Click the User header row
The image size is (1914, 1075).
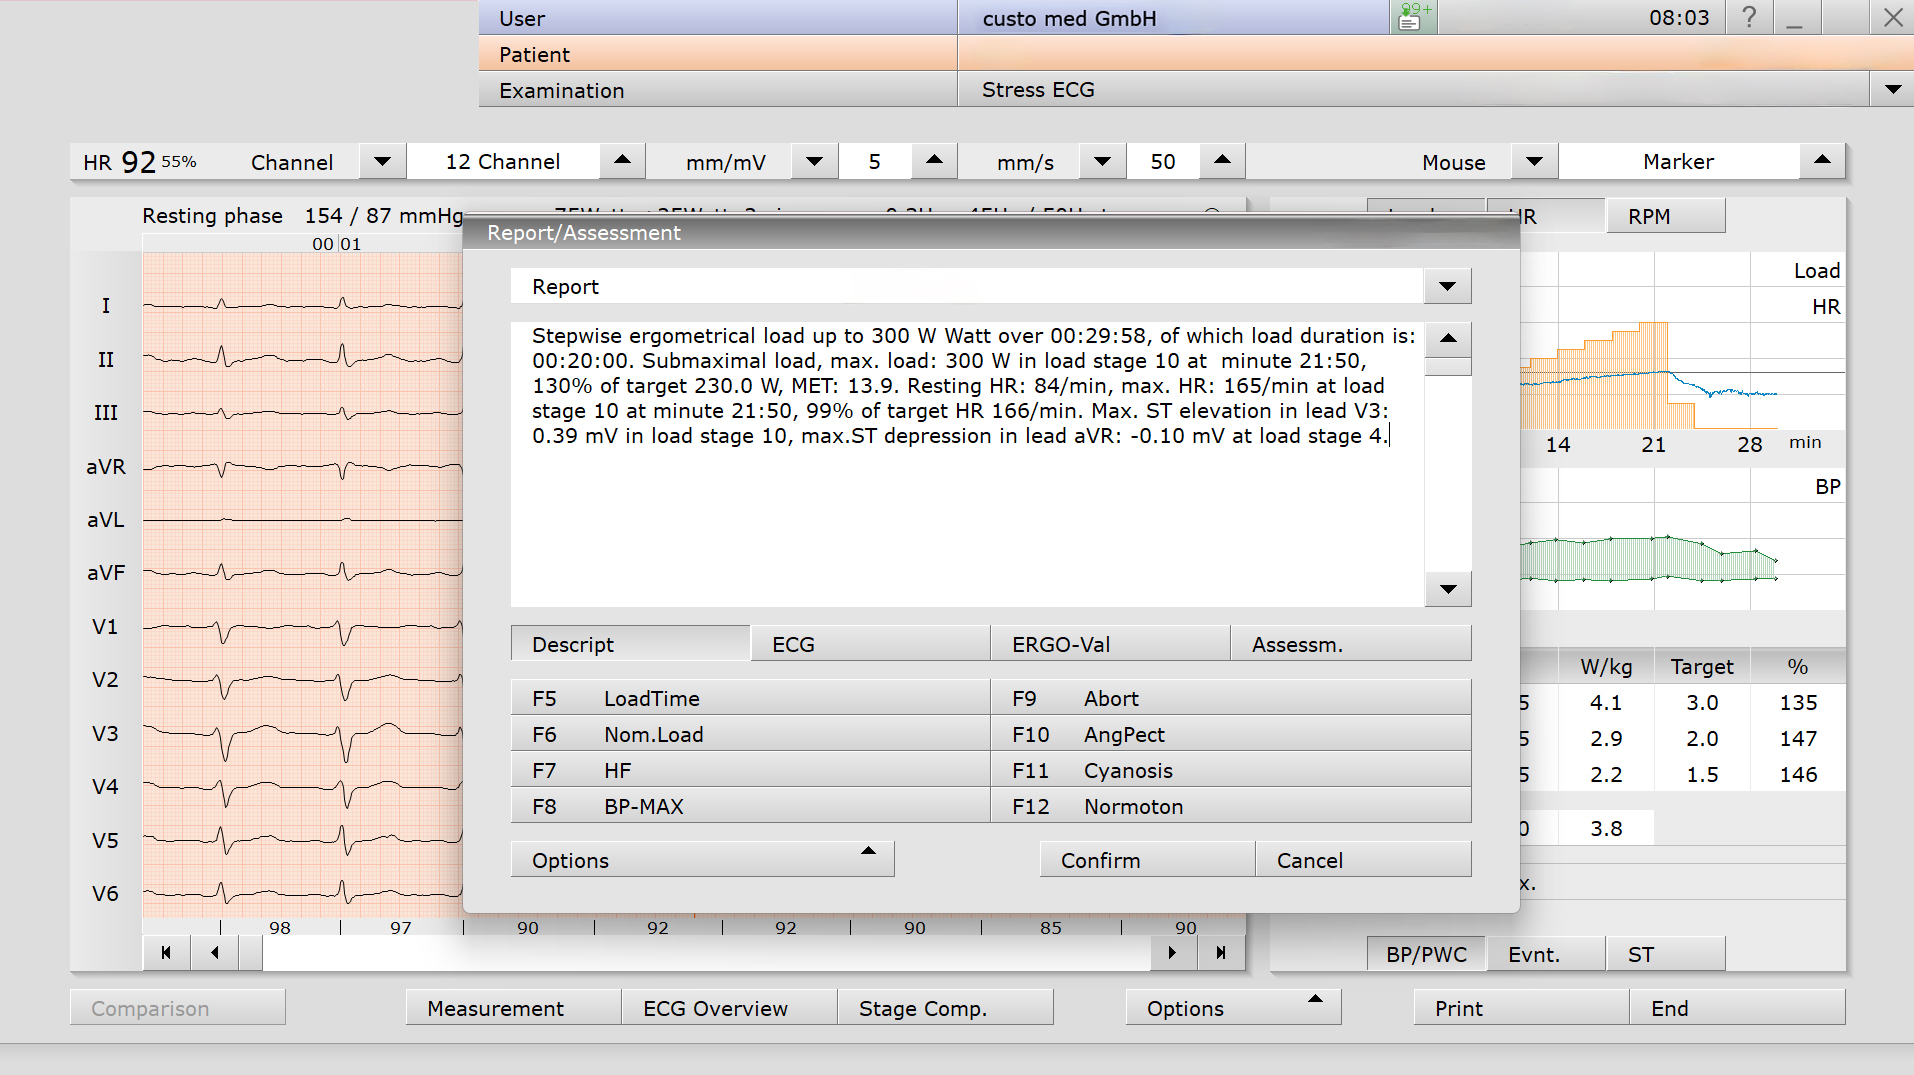tap(934, 17)
